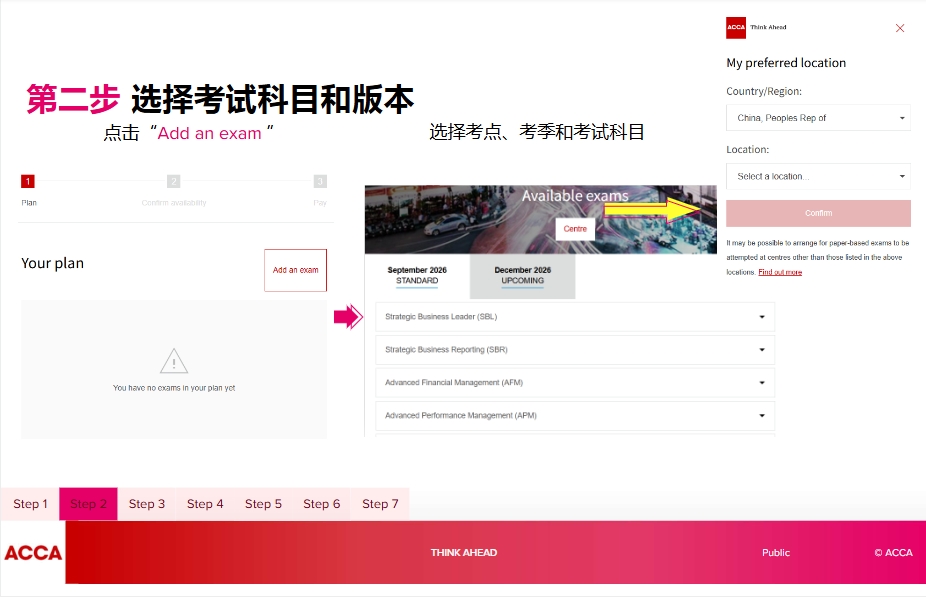Follow the Find out more link

[780, 272]
